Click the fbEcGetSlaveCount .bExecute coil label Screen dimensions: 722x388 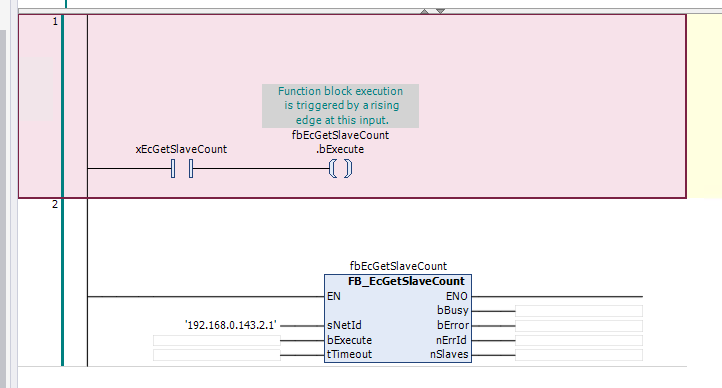[x=340, y=142]
